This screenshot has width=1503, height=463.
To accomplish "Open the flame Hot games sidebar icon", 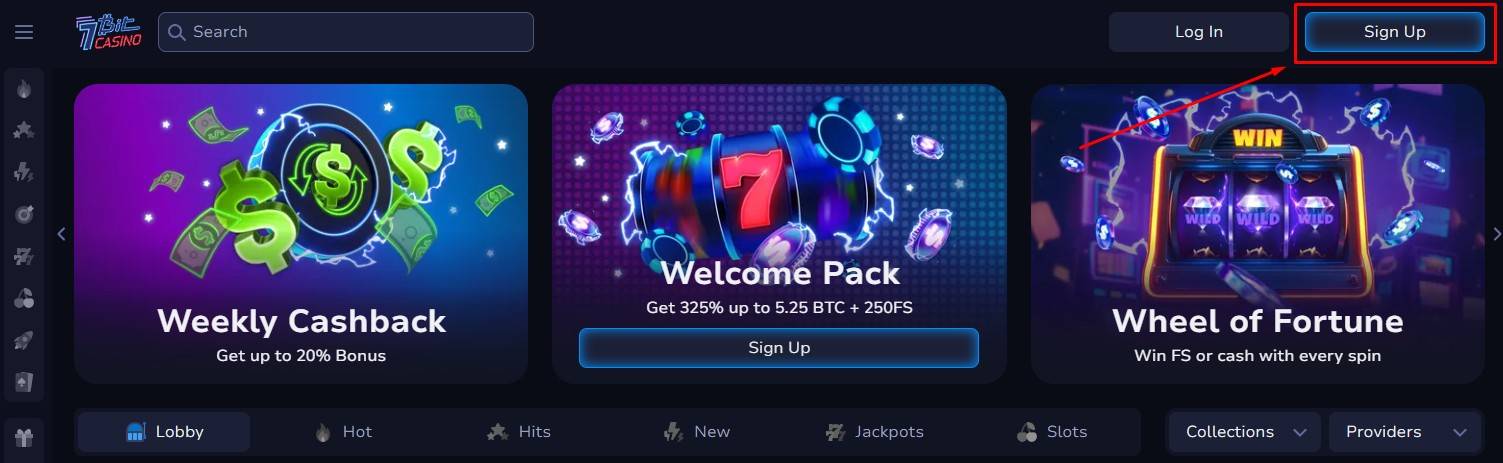I will (x=24, y=89).
